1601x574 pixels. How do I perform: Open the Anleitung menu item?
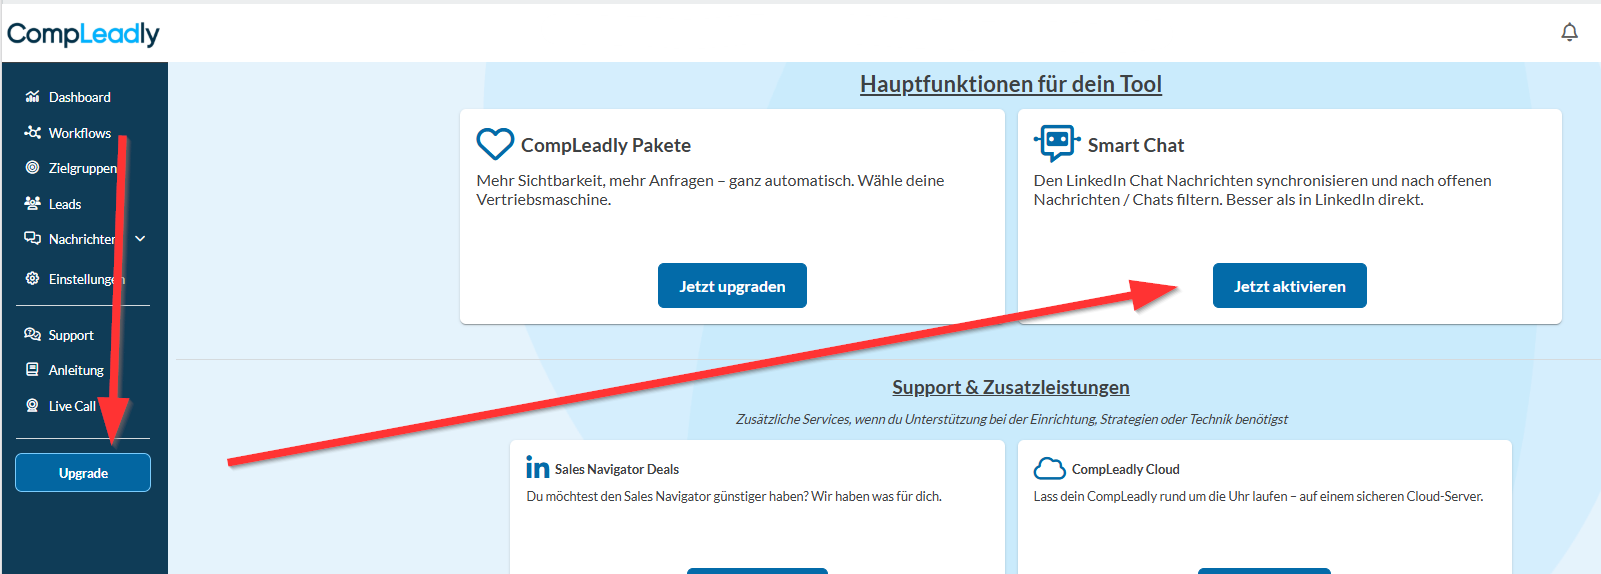[75, 370]
